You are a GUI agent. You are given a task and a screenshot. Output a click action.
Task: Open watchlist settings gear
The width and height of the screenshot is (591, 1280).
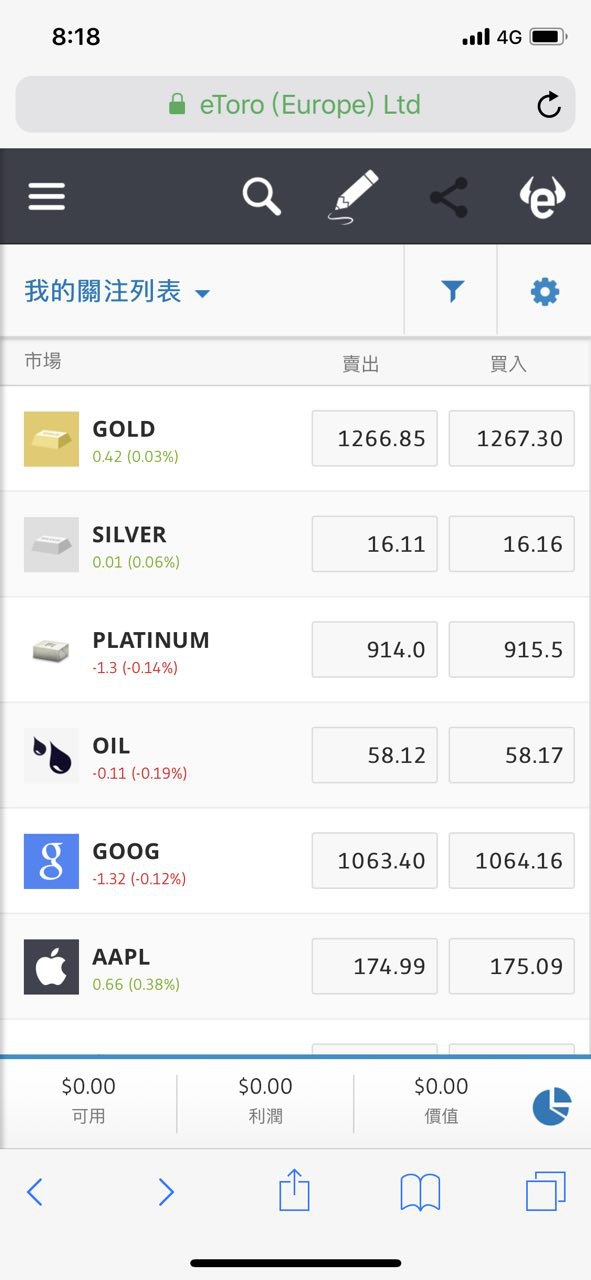(544, 292)
